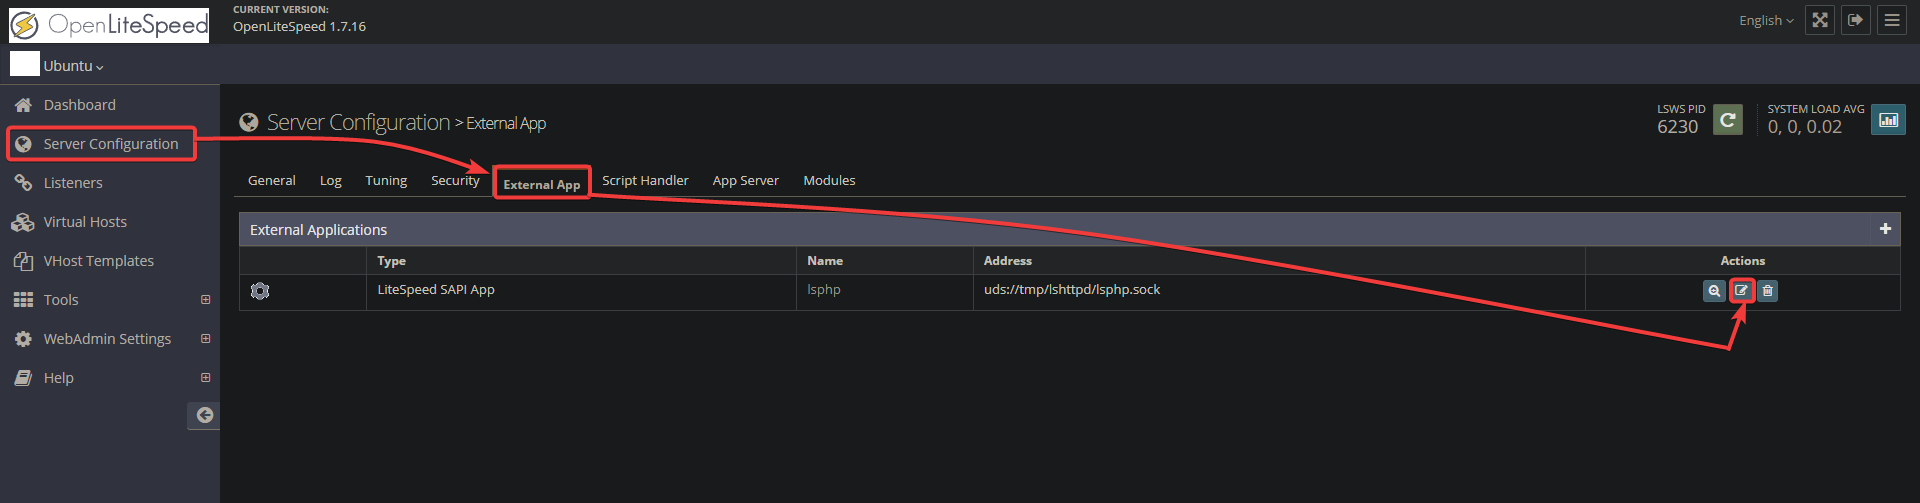The image size is (1920, 503).
Task: Switch to the Tuning tab
Action: [386, 181]
